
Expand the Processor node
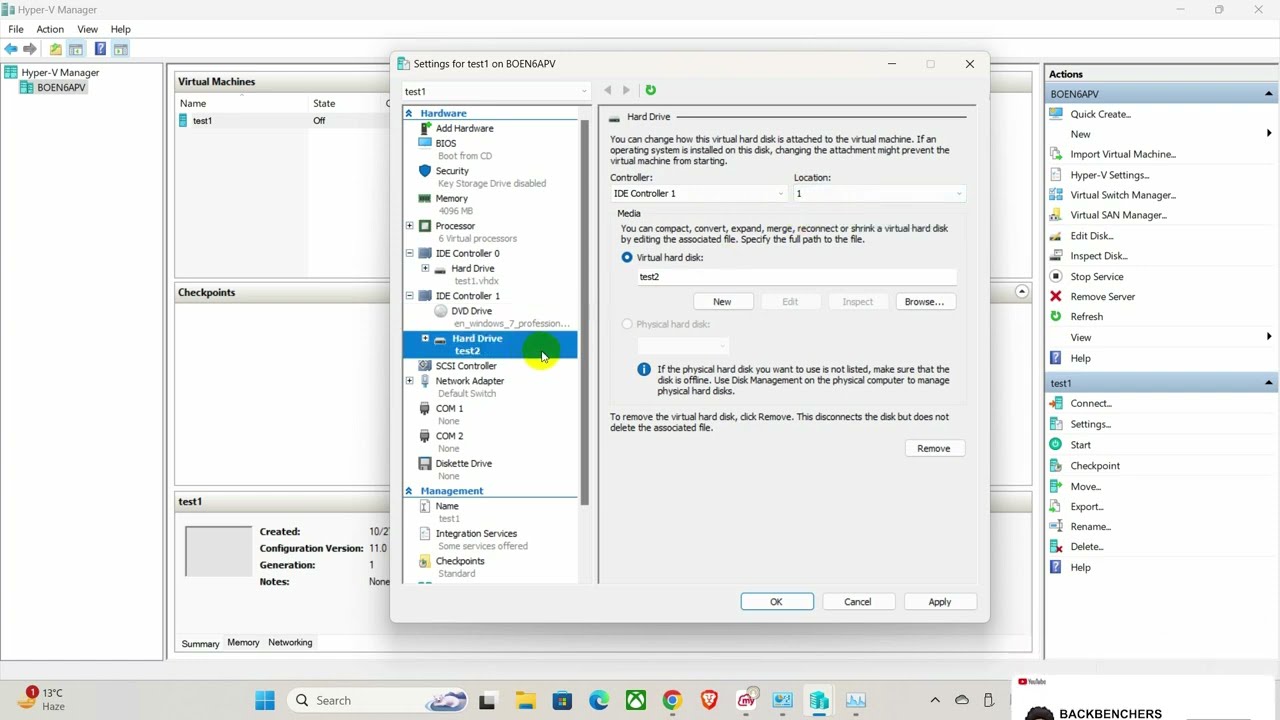pyautogui.click(x=409, y=226)
